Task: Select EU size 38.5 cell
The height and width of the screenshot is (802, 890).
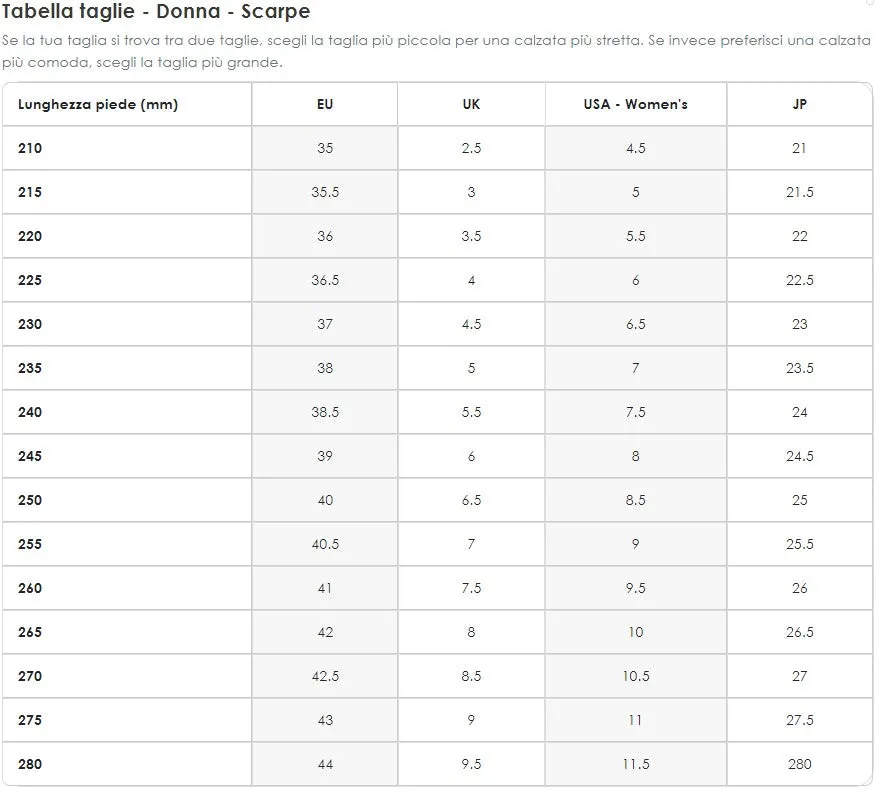Action: (x=325, y=412)
